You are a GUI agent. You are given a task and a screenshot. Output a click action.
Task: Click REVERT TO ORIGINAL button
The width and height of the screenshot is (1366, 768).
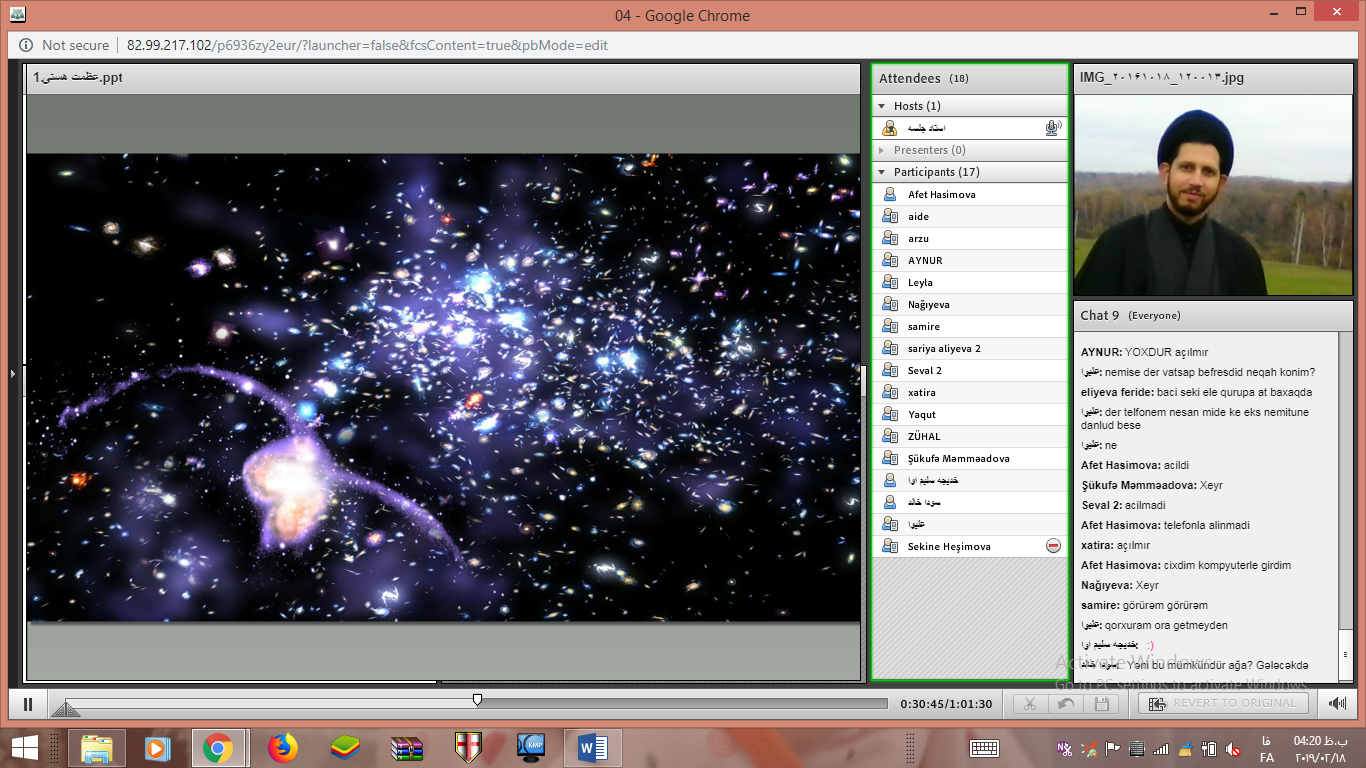(x=1225, y=704)
